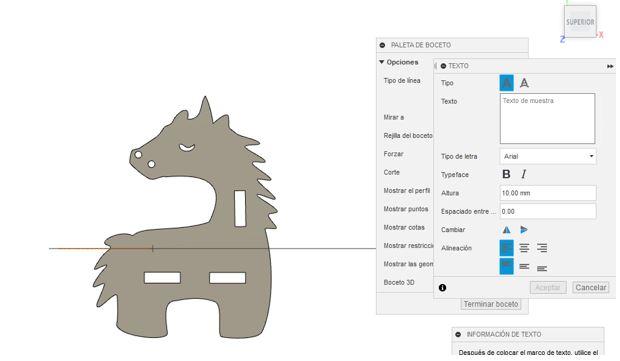
Task: Select Corte option
Action: 391,172
